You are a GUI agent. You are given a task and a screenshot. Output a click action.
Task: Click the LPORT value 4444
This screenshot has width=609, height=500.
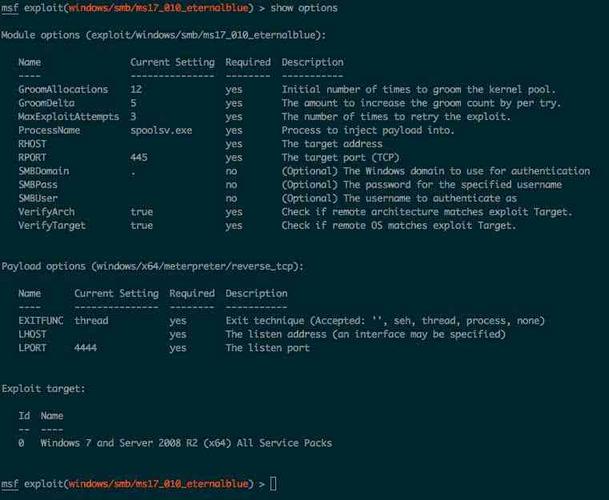tap(86, 348)
